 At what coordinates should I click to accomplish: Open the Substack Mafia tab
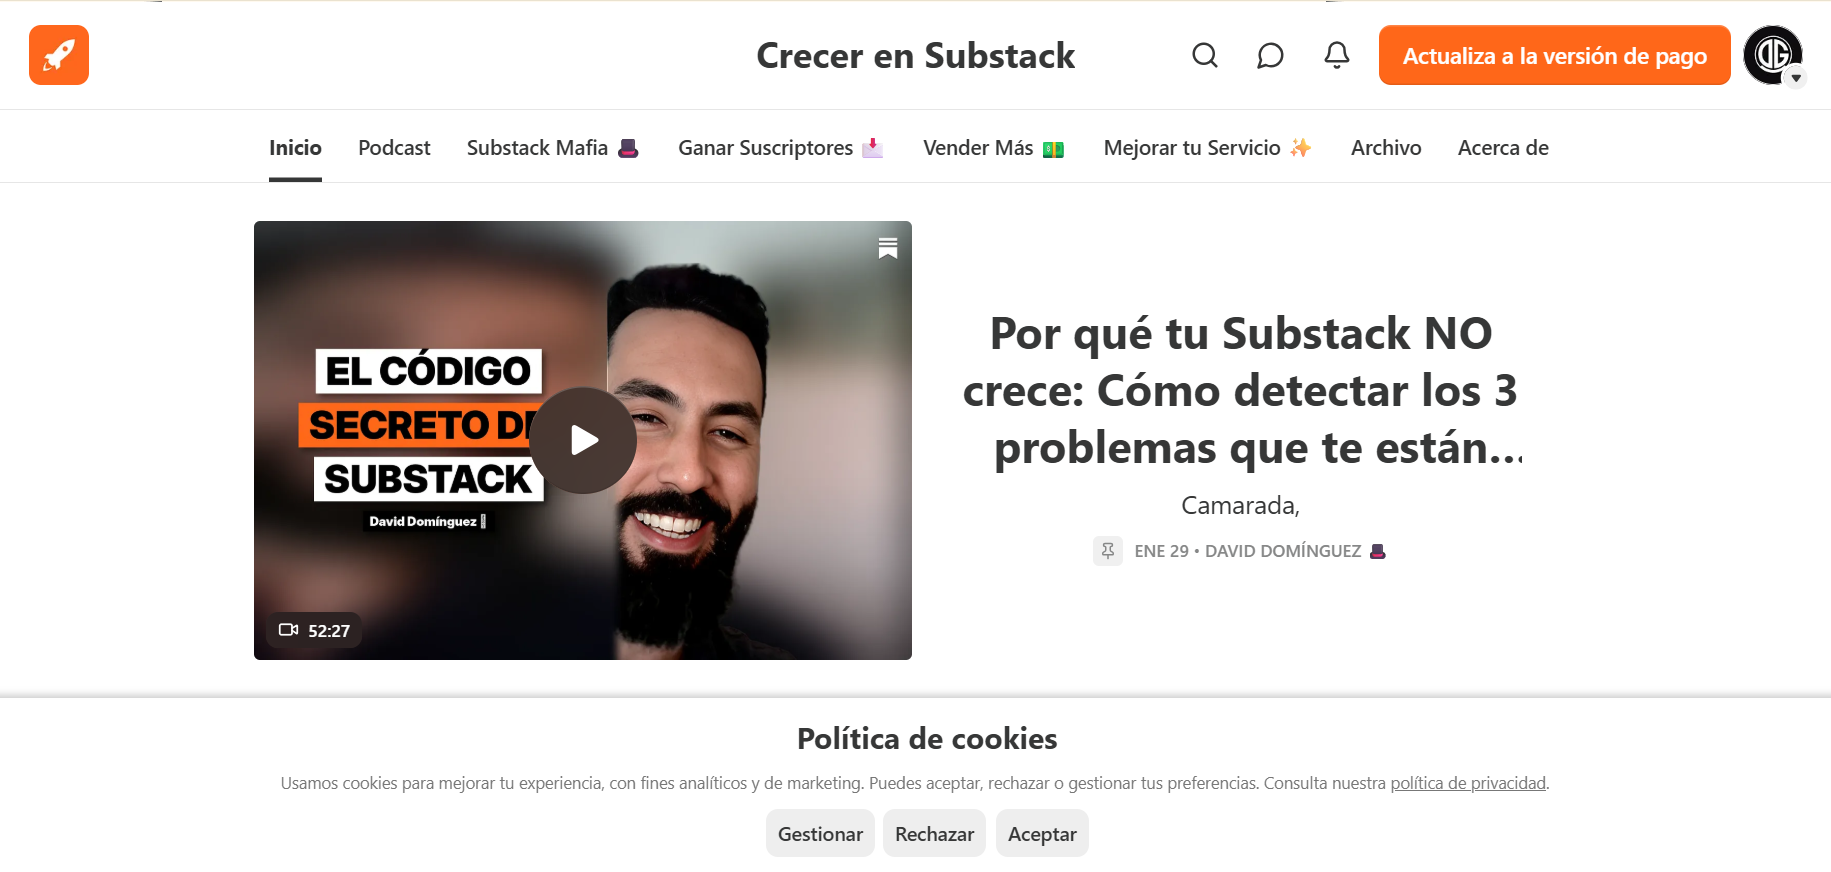(x=553, y=148)
